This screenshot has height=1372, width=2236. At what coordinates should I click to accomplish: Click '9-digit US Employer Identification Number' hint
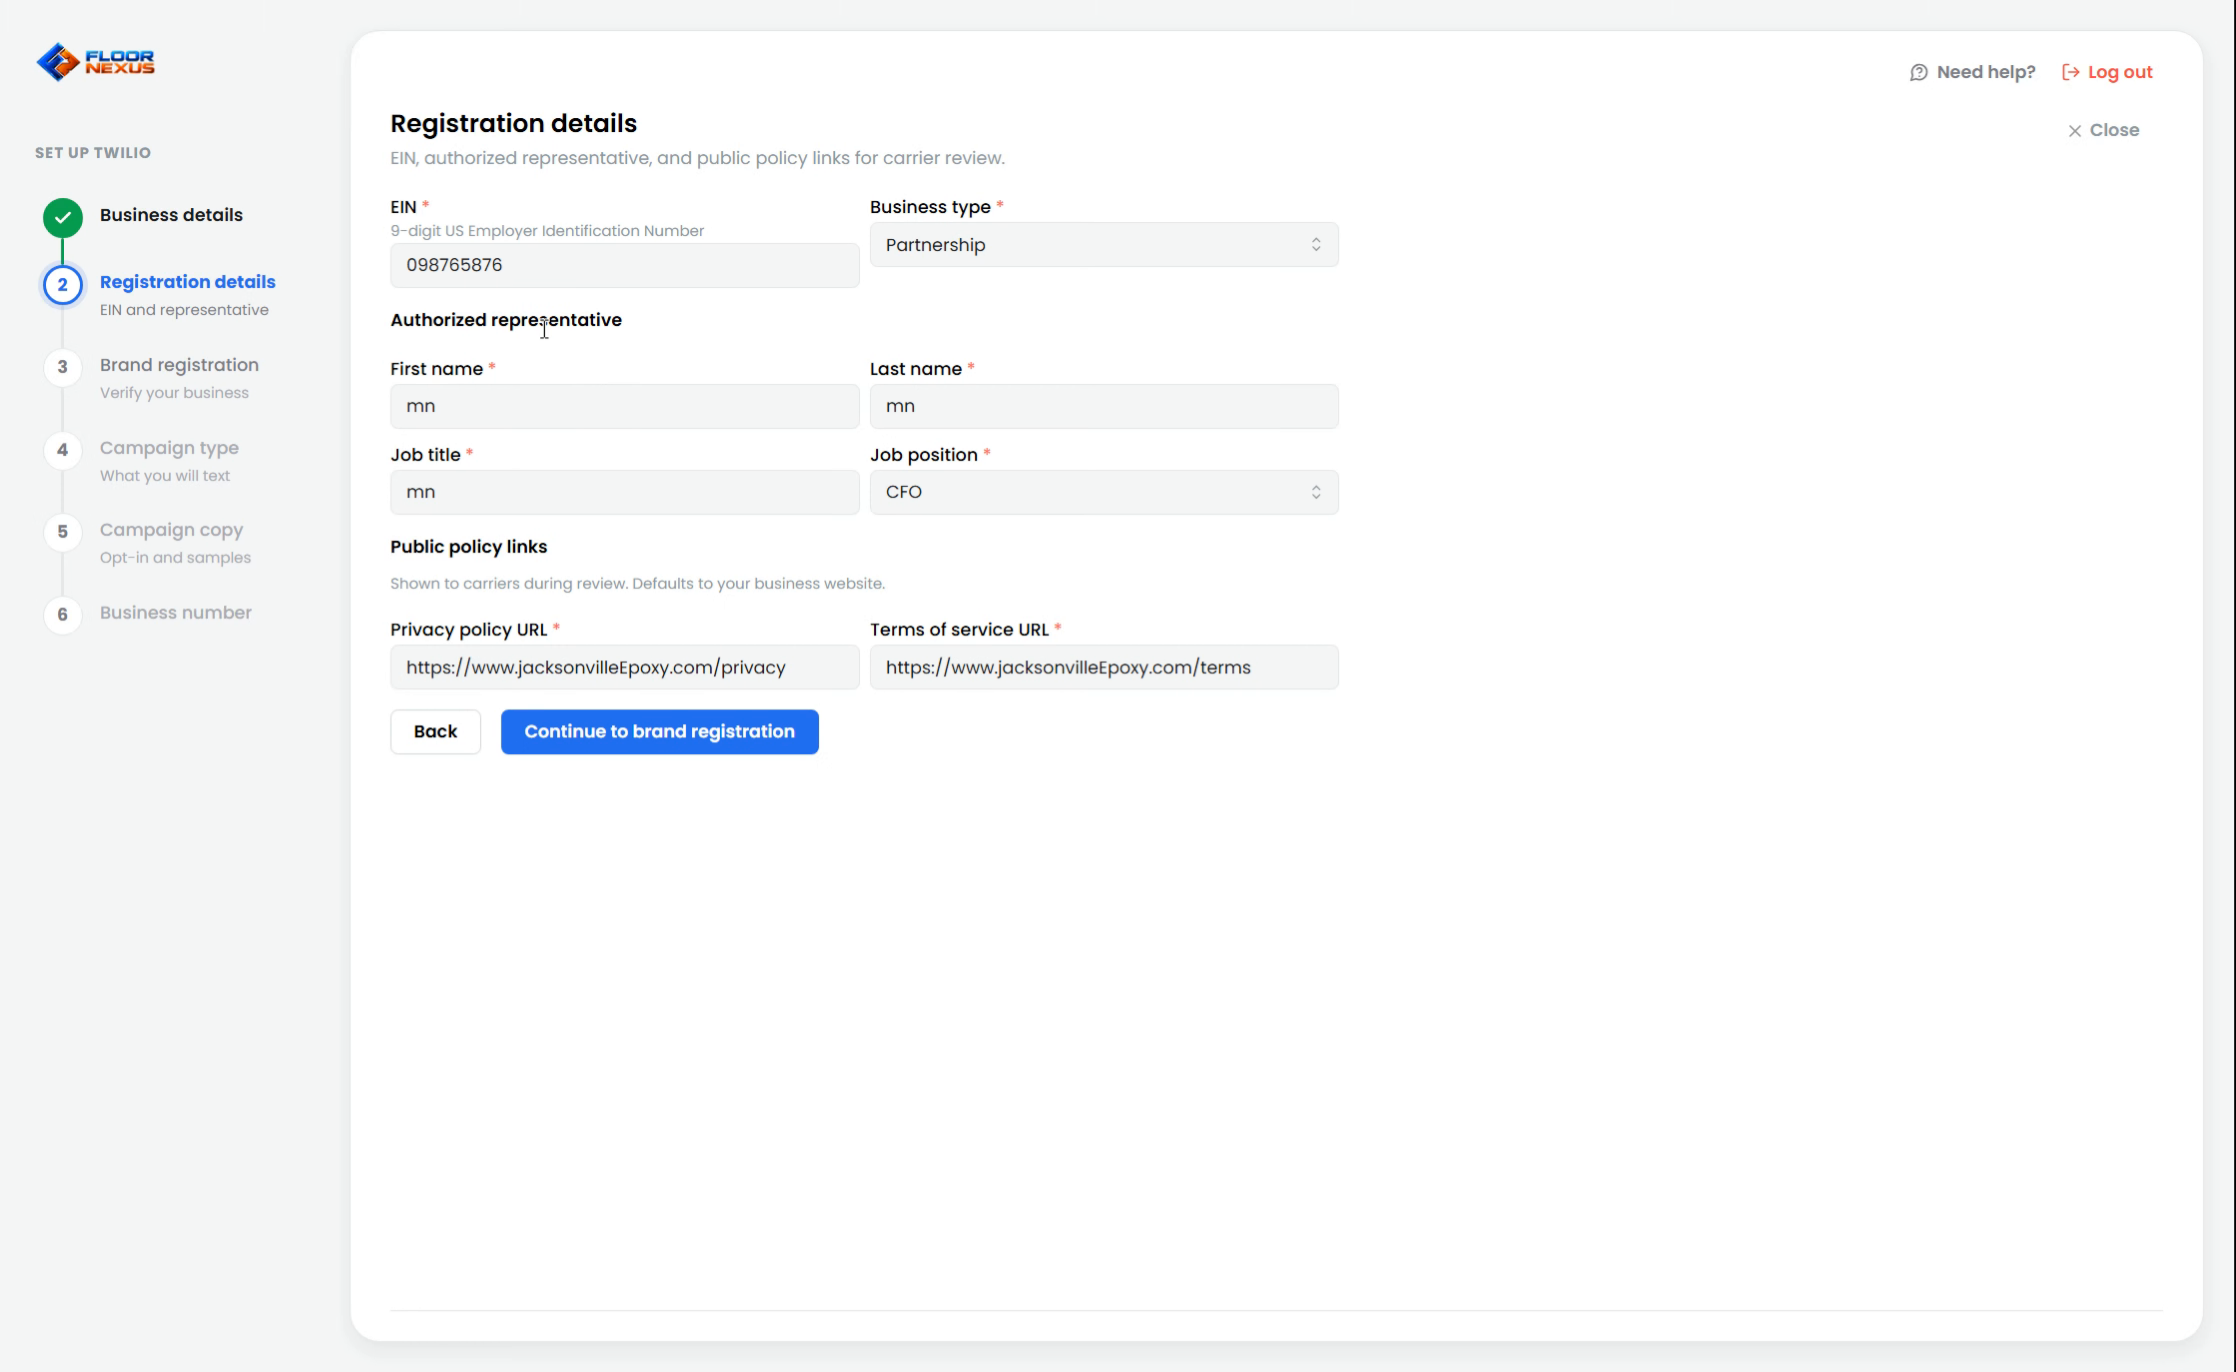pos(547,231)
